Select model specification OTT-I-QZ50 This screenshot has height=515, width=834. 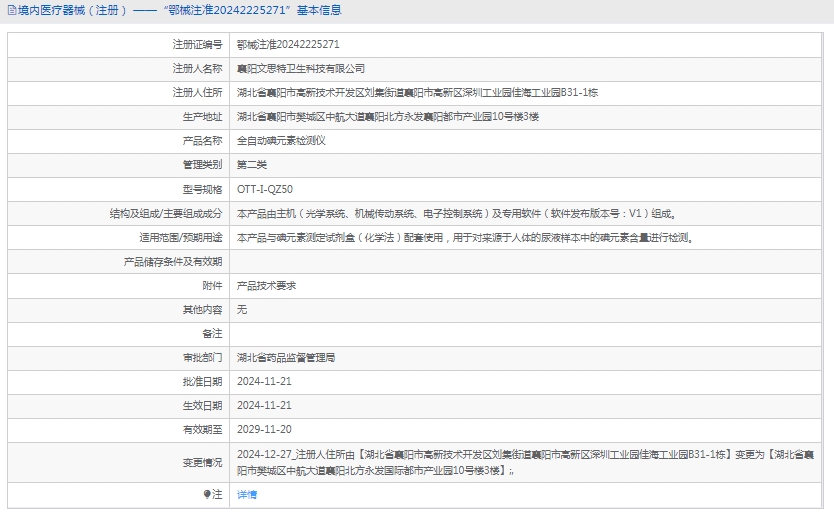[265, 189]
